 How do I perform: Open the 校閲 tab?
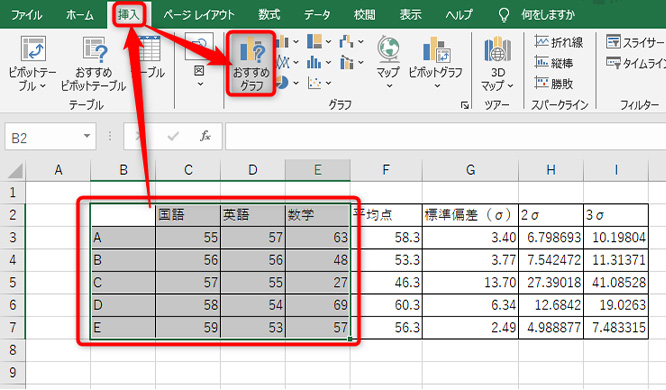tap(364, 15)
